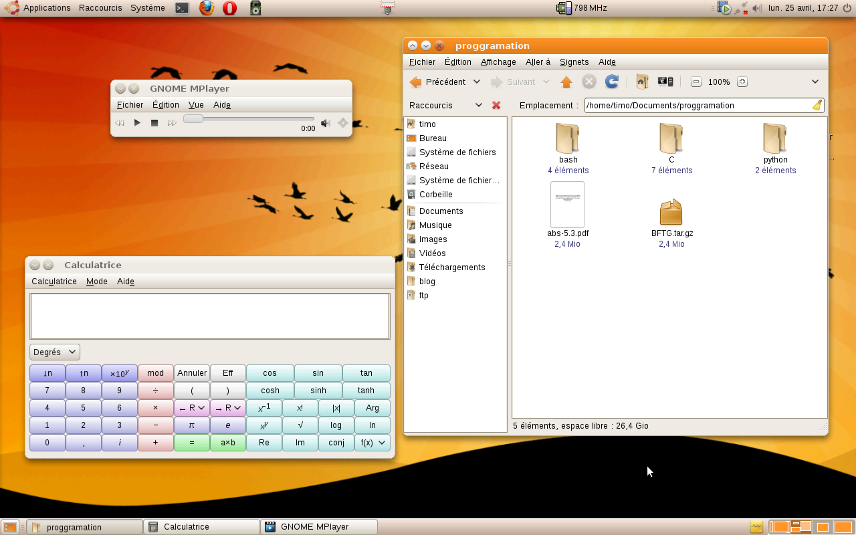The image size is (856, 535).
Task: Click the division button on calculator
Action: click(156, 390)
